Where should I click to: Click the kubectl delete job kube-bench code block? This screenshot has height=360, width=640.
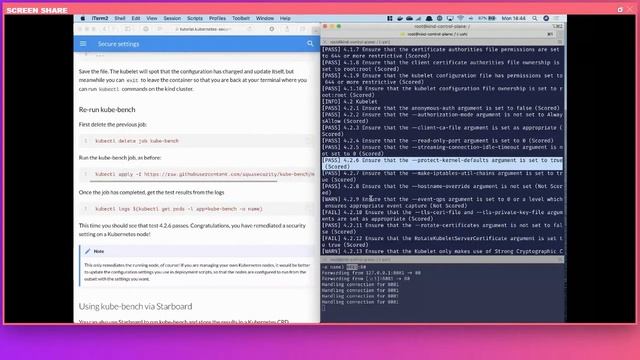(x=197, y=141)
